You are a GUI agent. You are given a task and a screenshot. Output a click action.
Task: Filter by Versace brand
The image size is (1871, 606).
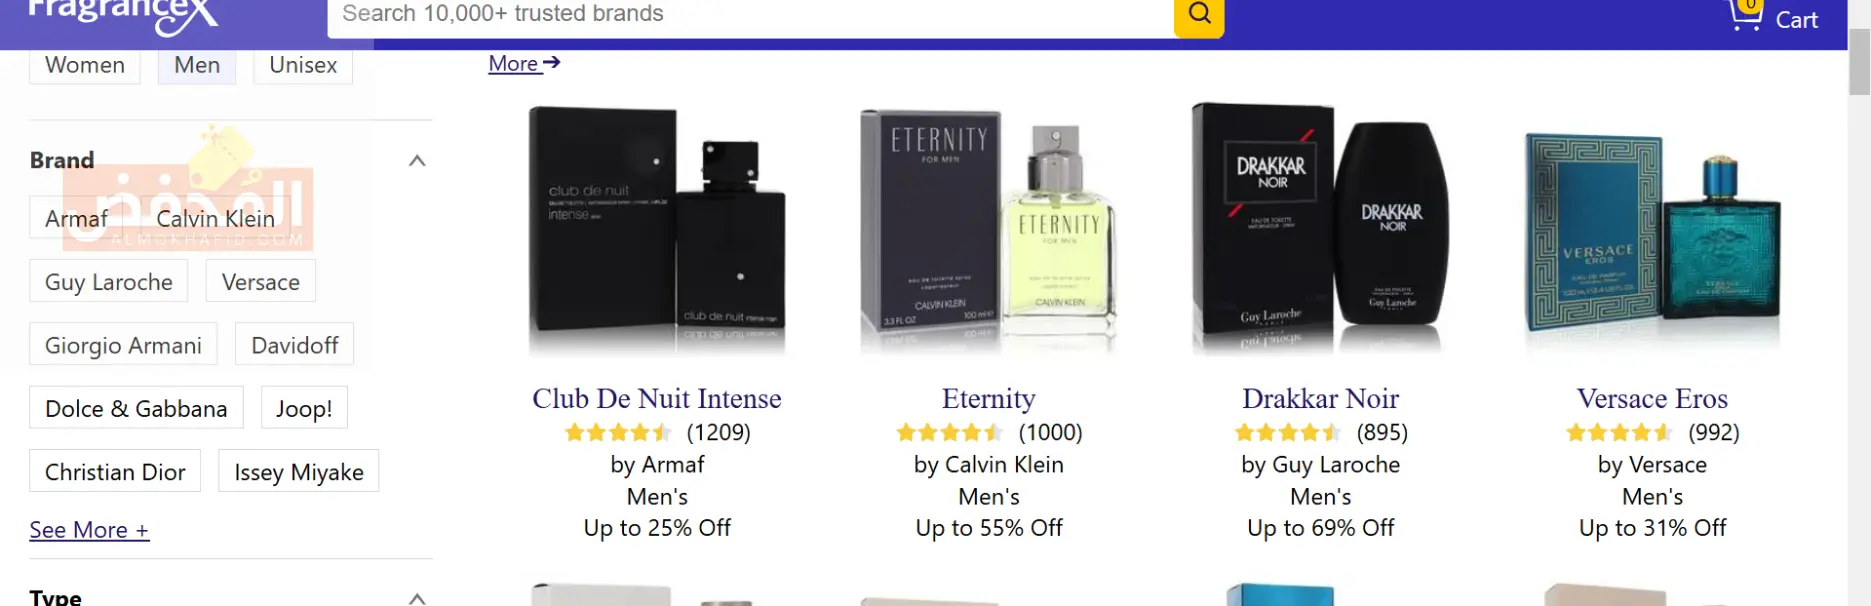(x=261, y=282)
